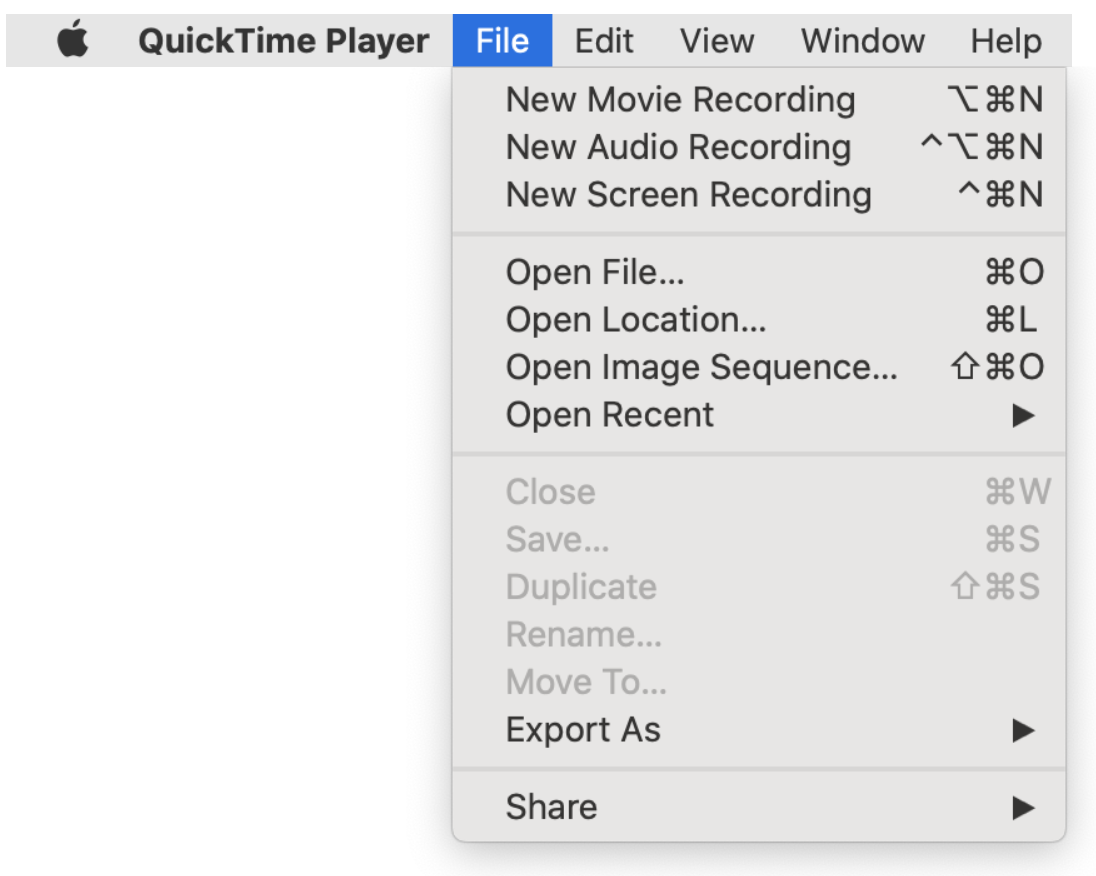Click the QuickTime Player app menu
This screenshot has height=876, width=1096.
[x=283, y=41]
